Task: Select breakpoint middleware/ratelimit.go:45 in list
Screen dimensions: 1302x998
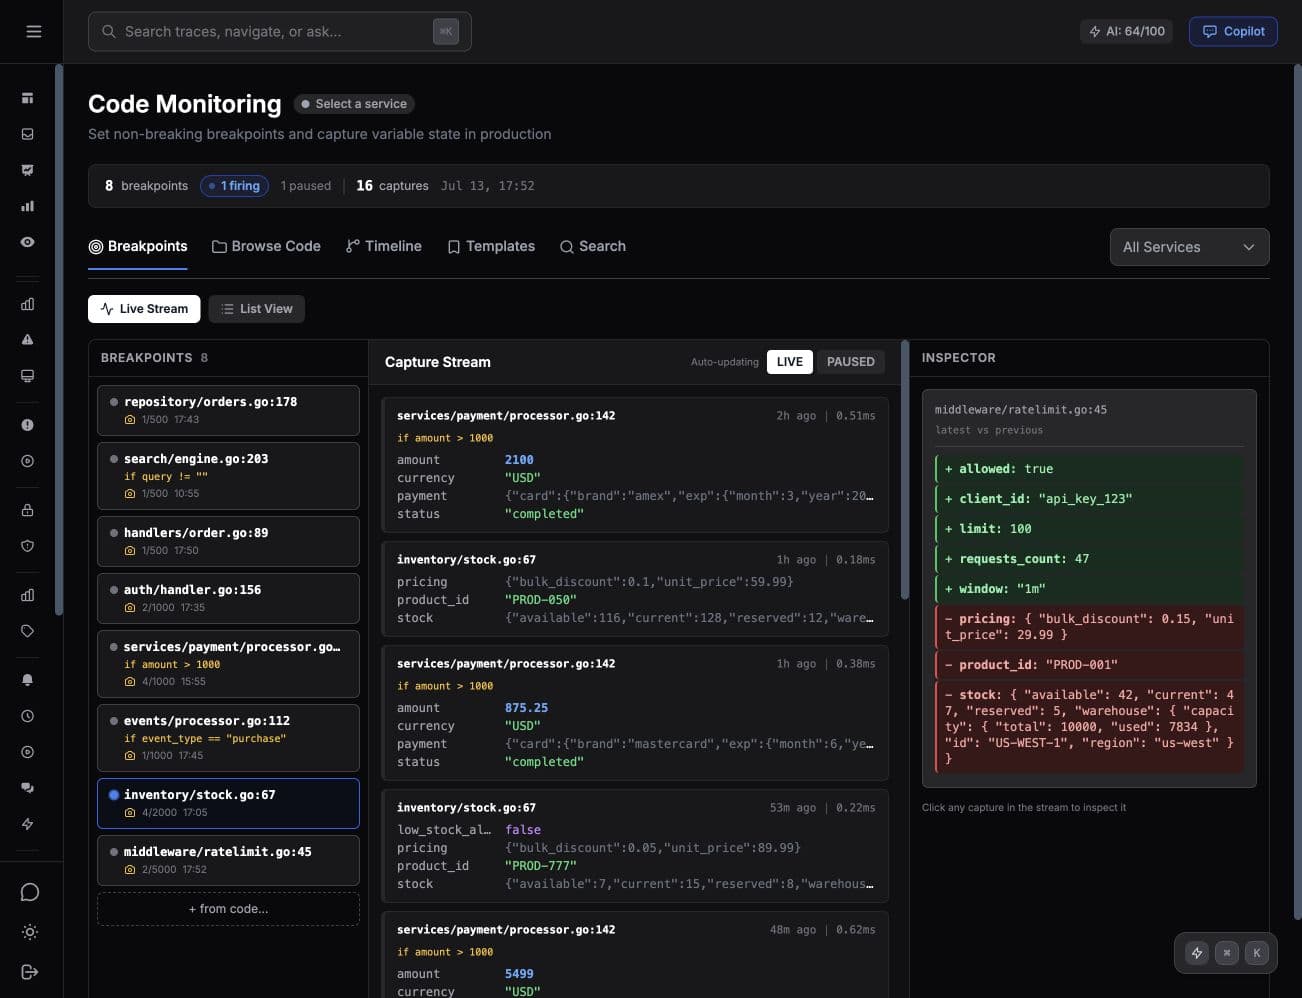Action: [228, 860]
